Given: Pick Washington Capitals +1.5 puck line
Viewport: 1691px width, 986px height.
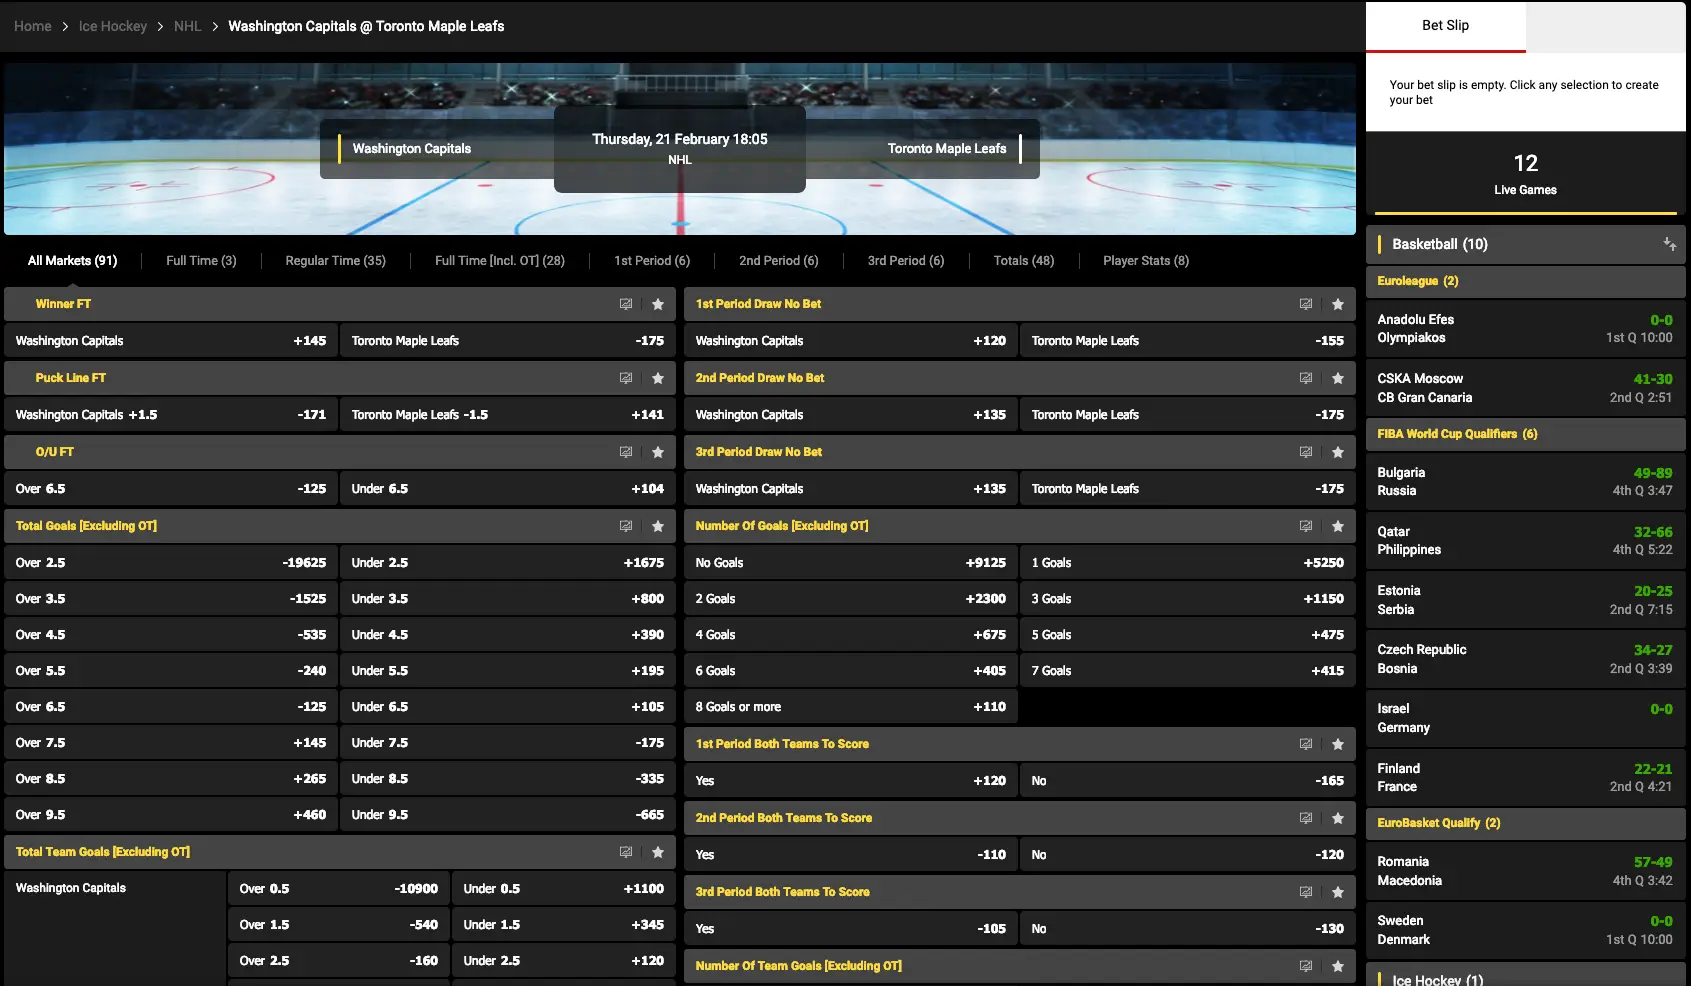Looking at the screenshot, I should pyautogui.click(x=171, y=415).
